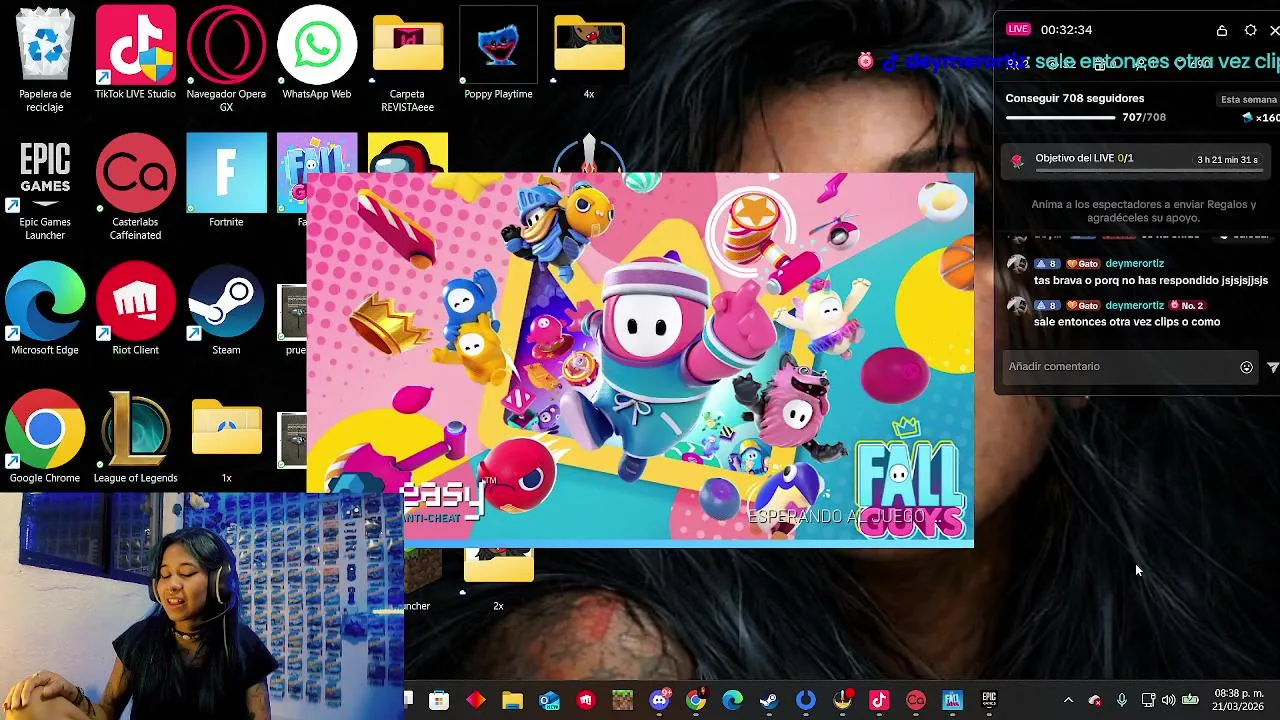This screenshot has height=720, width=1280.
Task: Open Navegador Opera GX desktop icon
Action: [x=226, y=58]
